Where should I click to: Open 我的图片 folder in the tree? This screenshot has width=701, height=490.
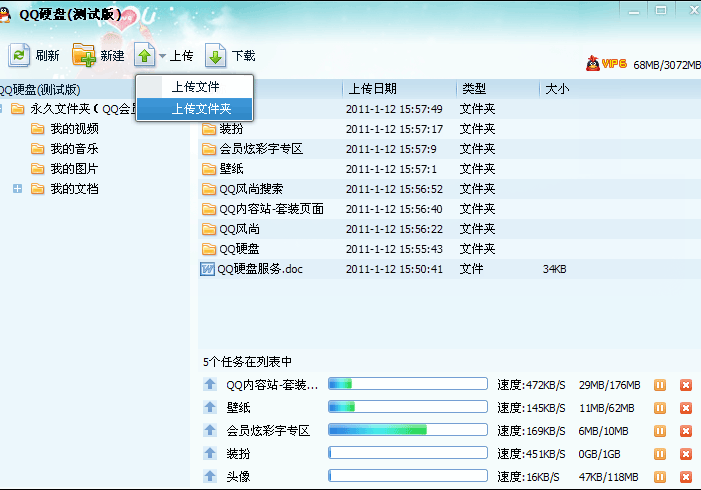pyautogui.click(x=65, y=169)
